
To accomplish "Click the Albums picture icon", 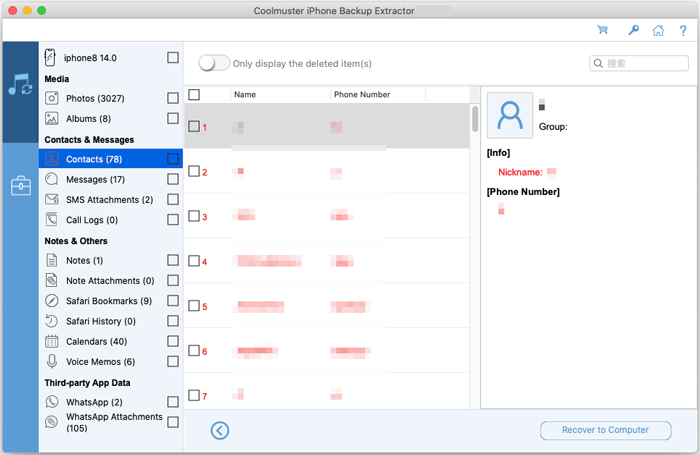I will tap(52, 118).
